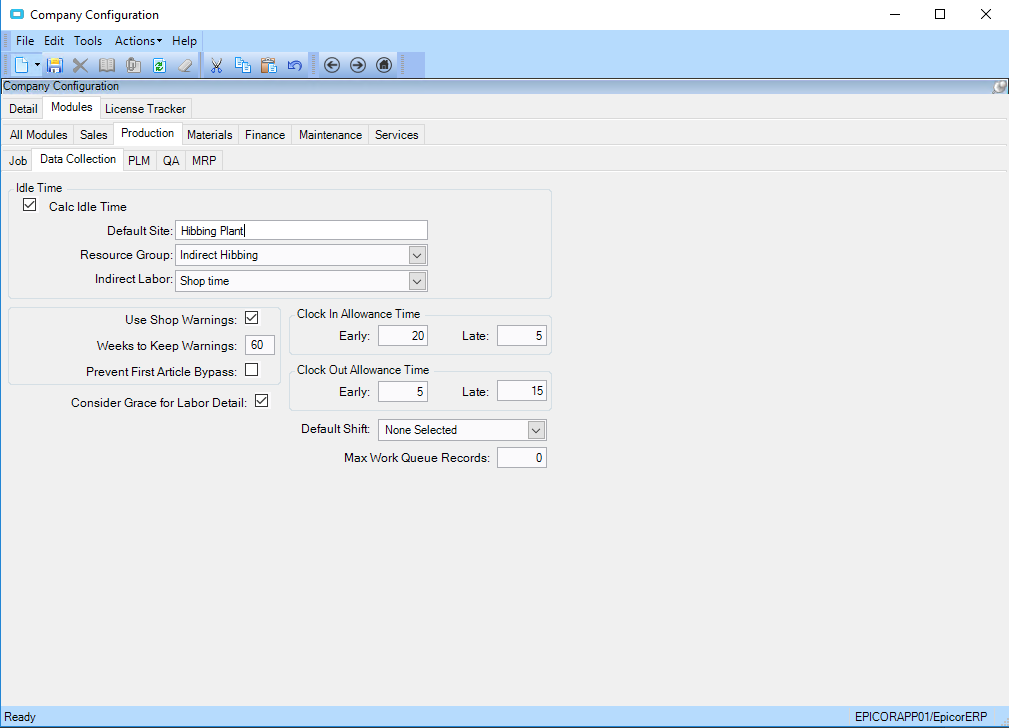Click the Max Work Queue Records field
This screenshot has width=1009, height=728.
[522, 458]
